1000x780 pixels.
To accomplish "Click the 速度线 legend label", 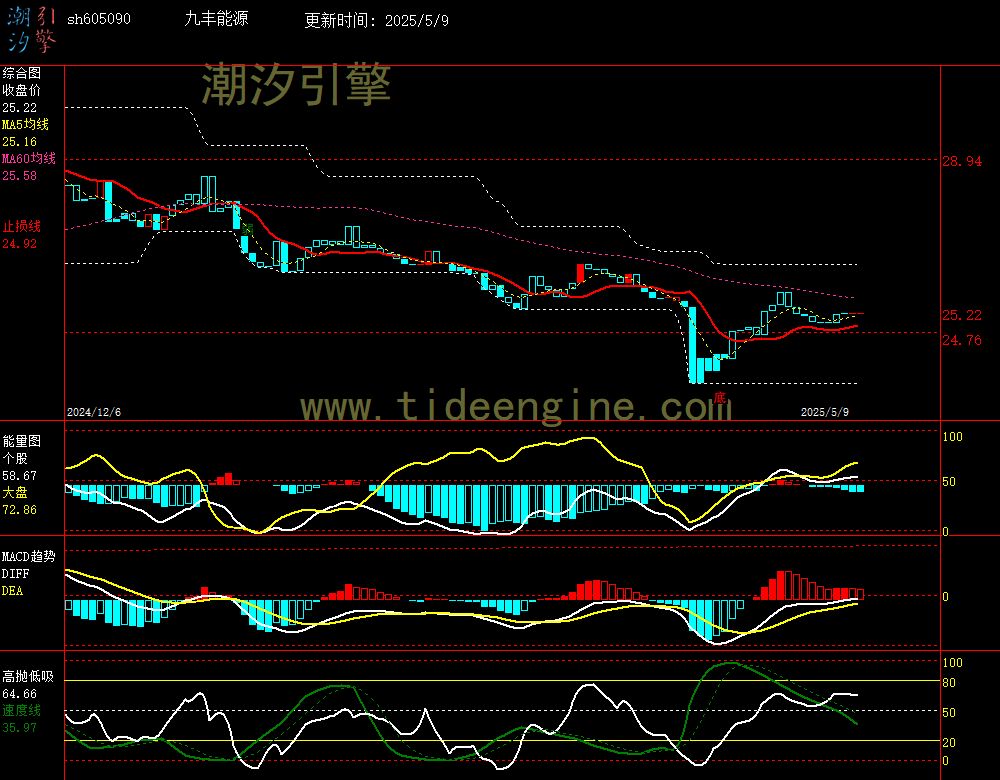I will 22,710.
